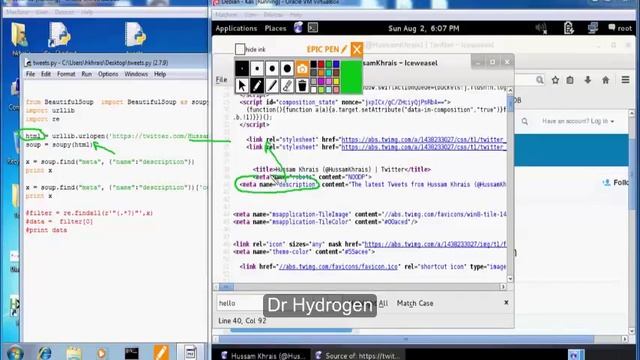
Task: Select the eraser tool in Epic Pen
Action: [x=287, y=86]
